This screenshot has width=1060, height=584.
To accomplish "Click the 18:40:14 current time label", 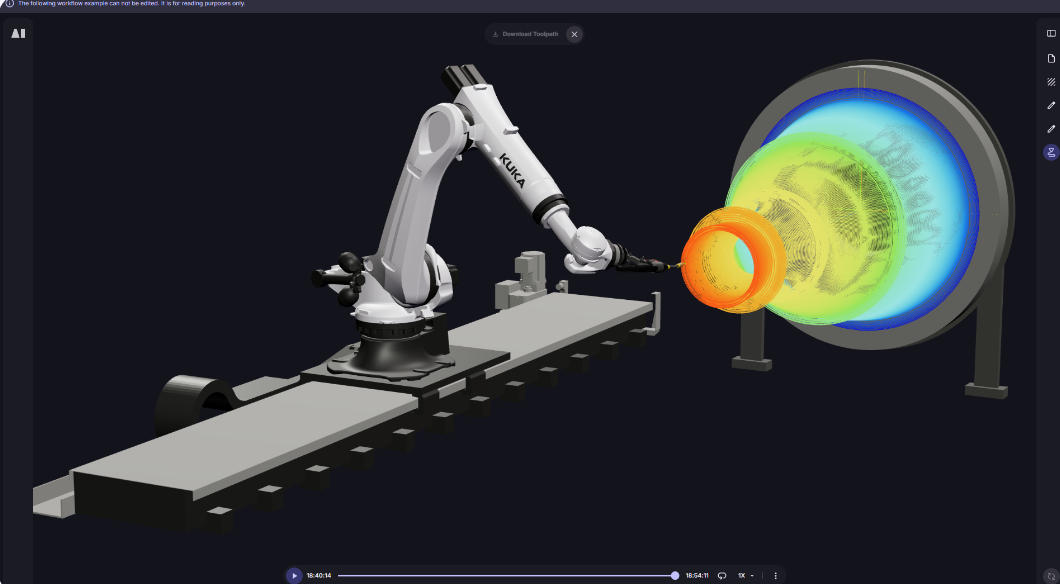I will point(319,576).
